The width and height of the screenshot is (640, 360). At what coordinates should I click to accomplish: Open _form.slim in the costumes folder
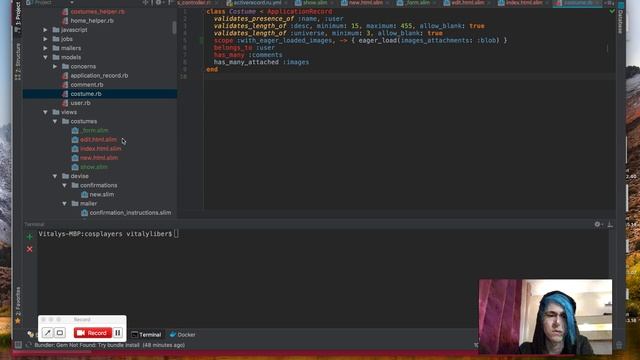94,130
